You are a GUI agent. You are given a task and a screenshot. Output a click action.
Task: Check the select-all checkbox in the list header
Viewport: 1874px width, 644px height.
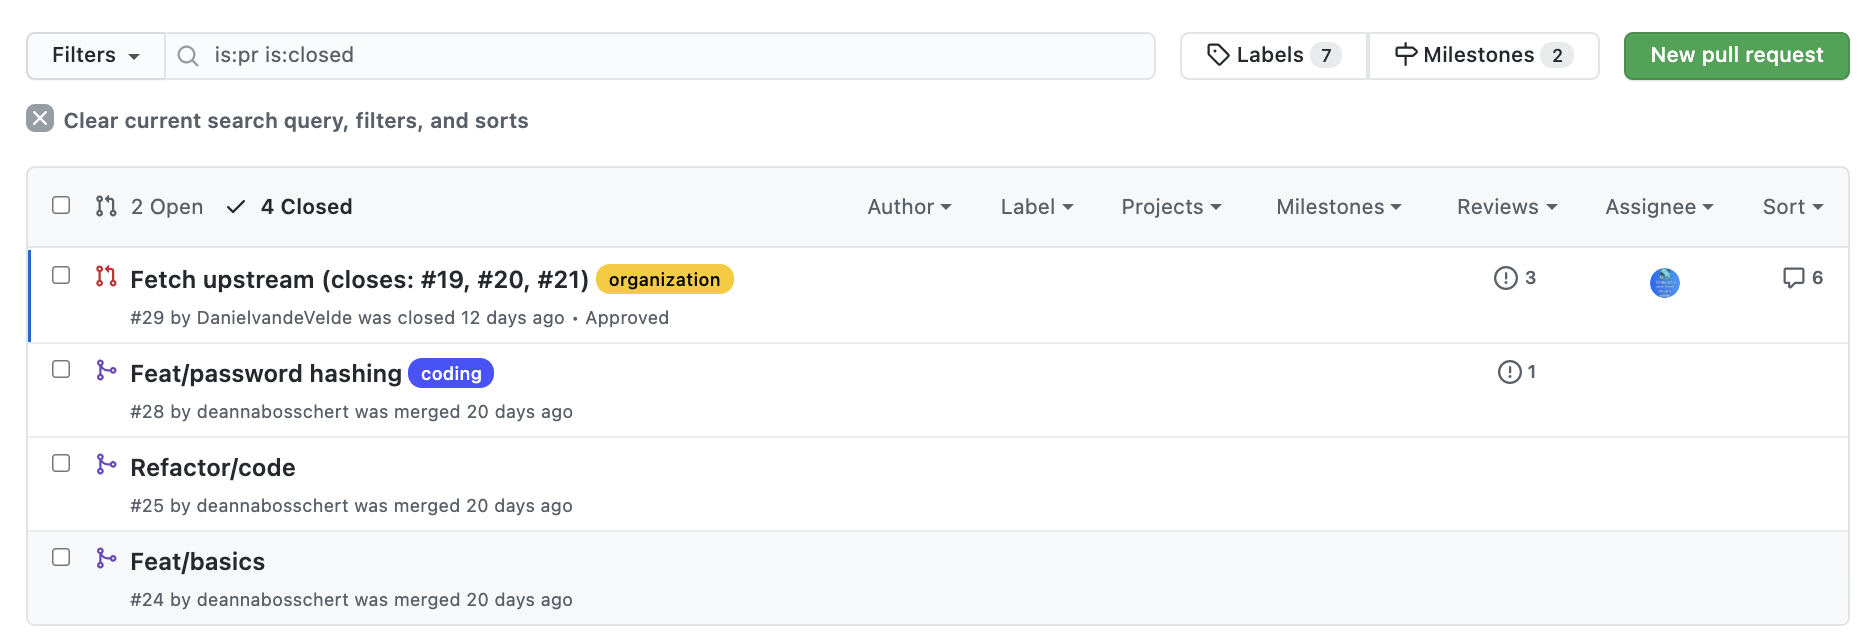[61, 205]
